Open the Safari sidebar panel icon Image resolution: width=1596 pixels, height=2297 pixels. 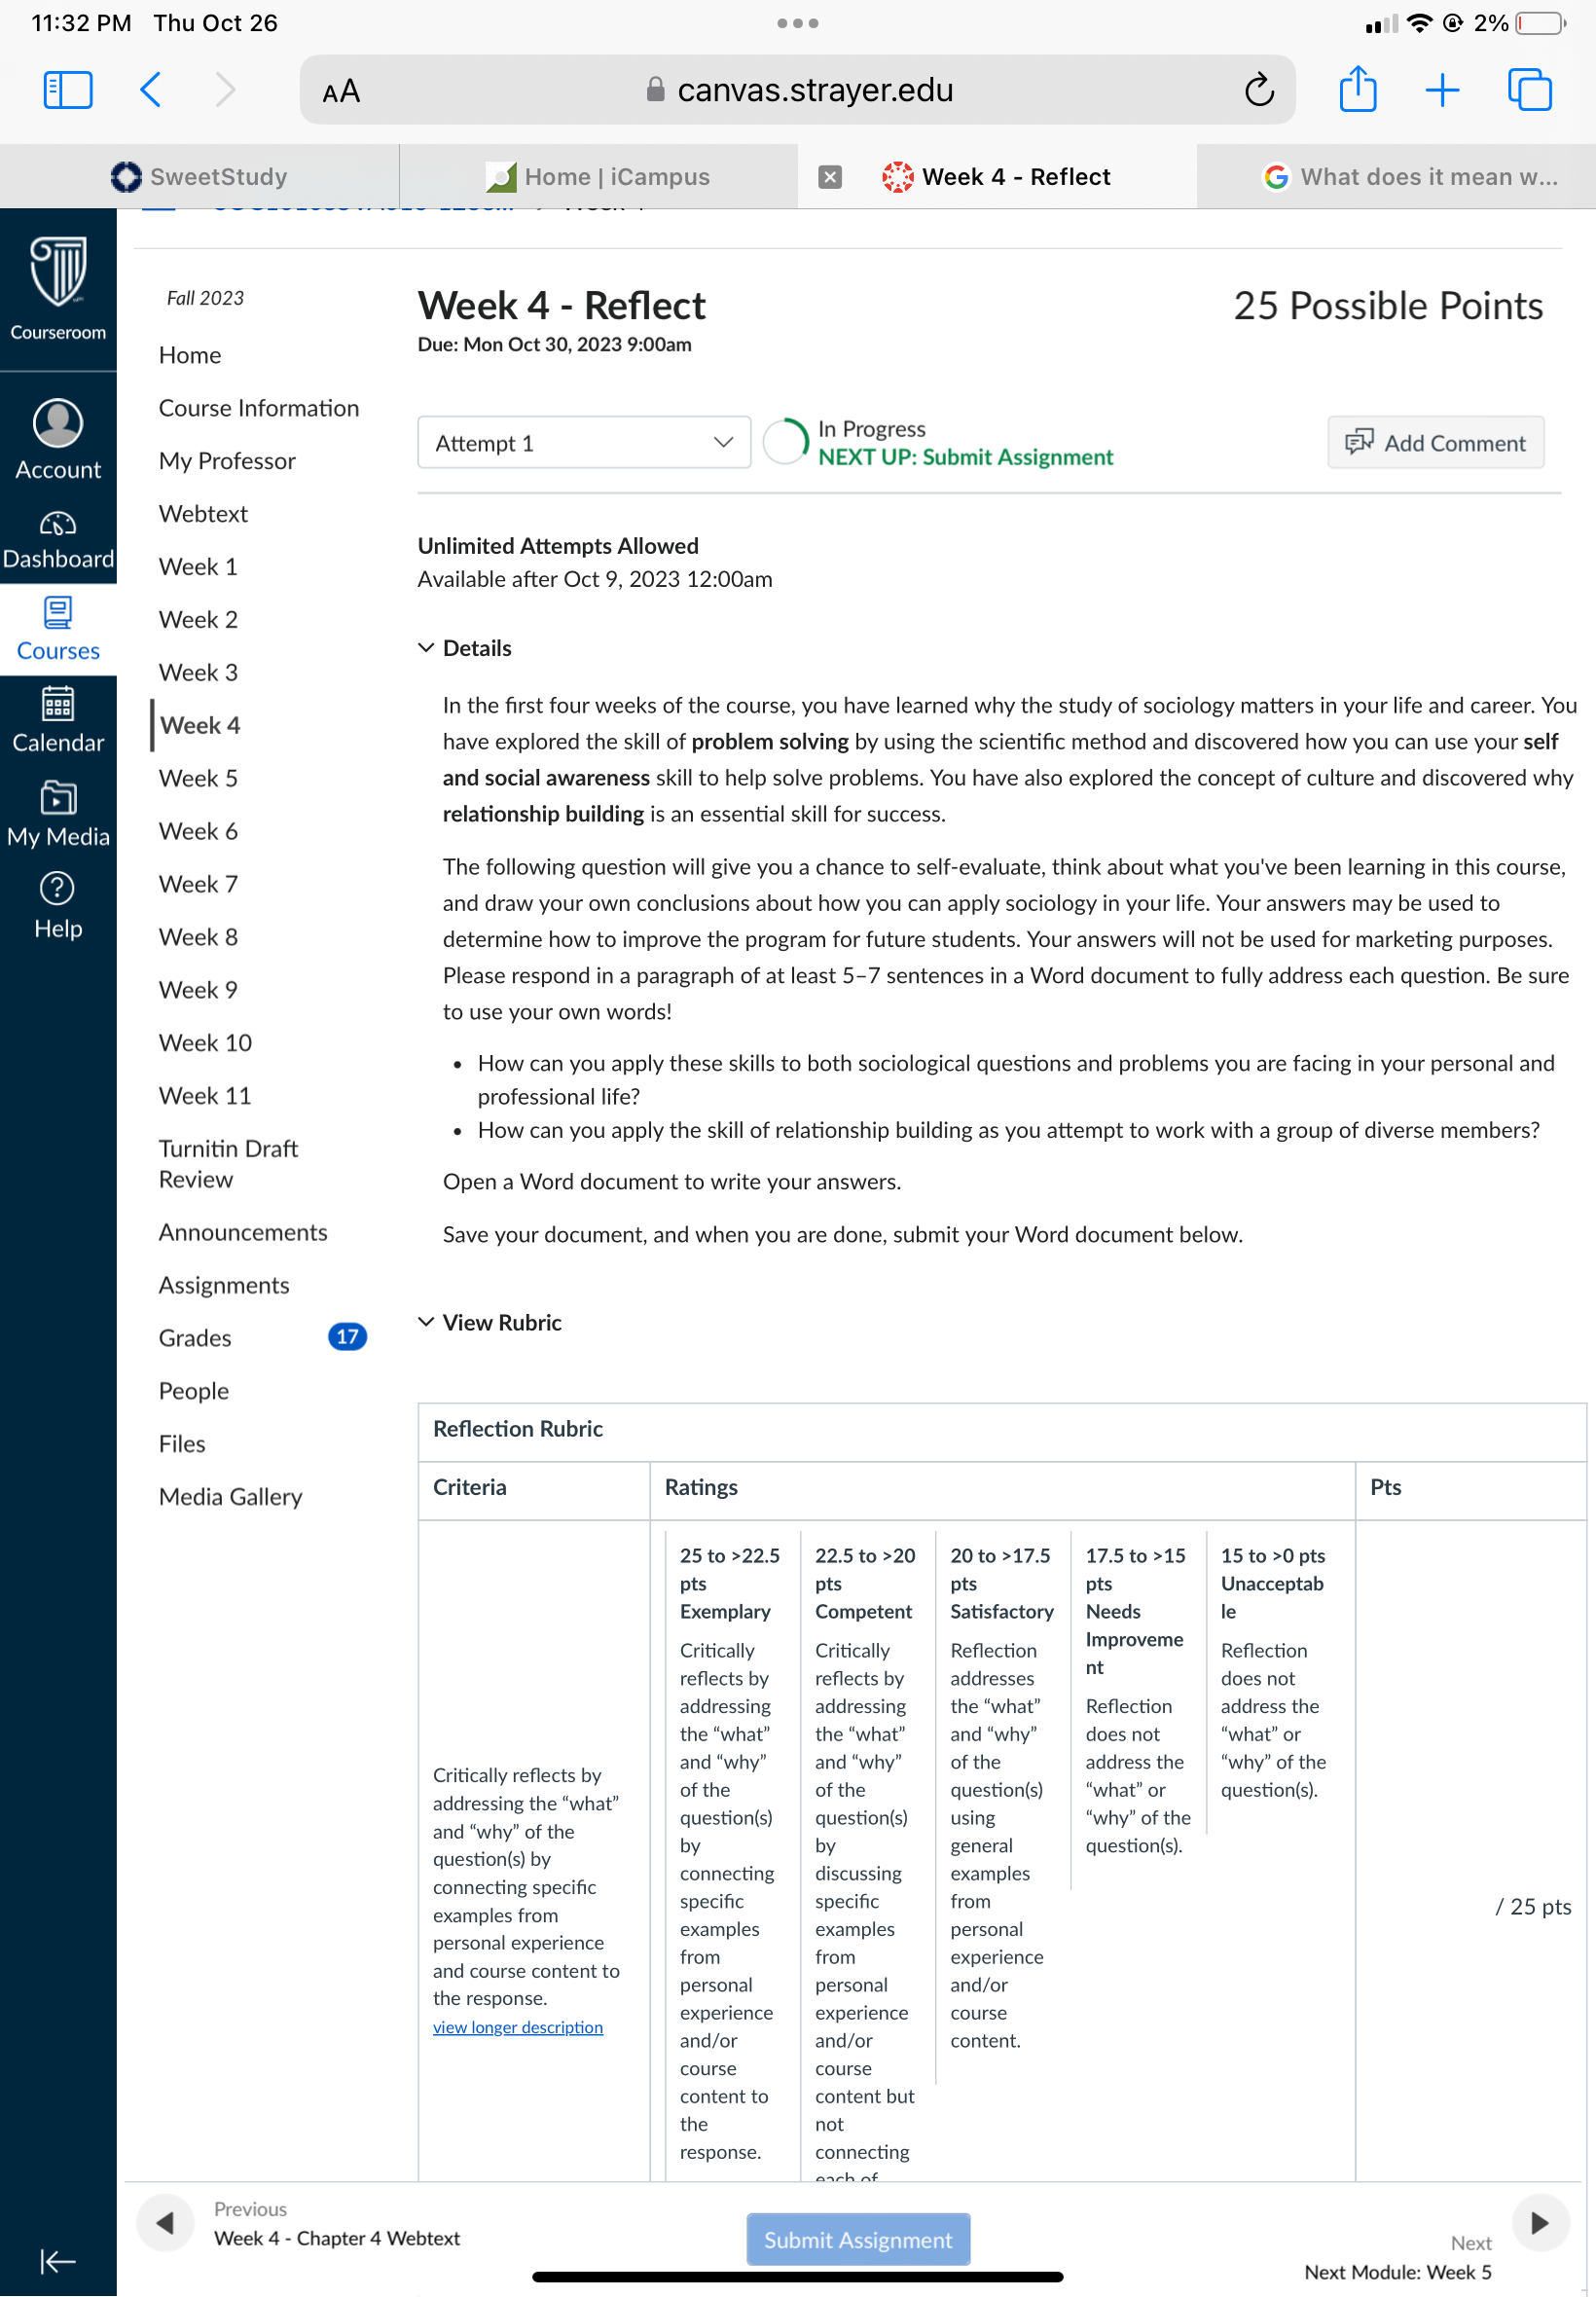tap(68, 90)
